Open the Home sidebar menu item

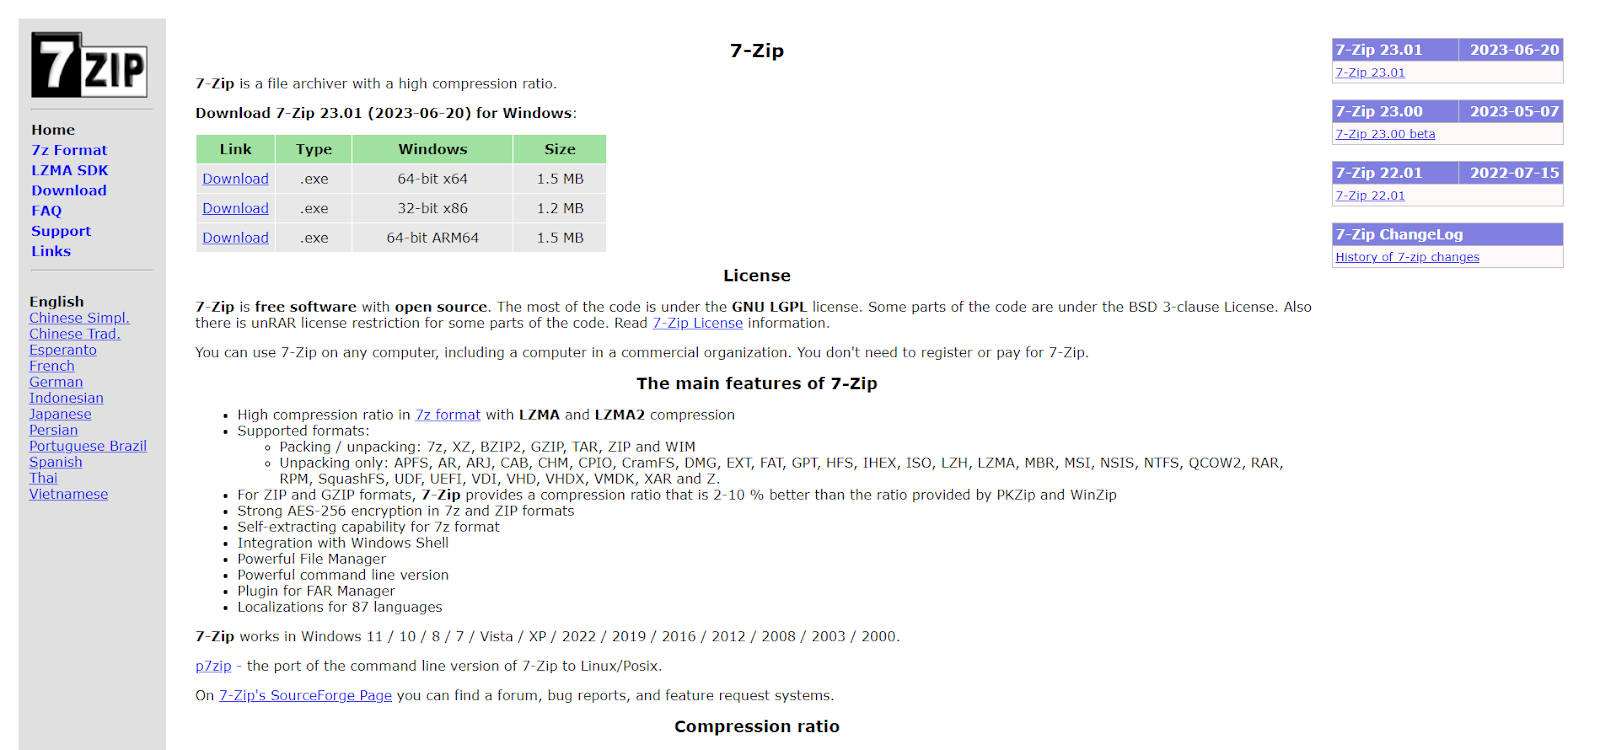click(53, 130)
